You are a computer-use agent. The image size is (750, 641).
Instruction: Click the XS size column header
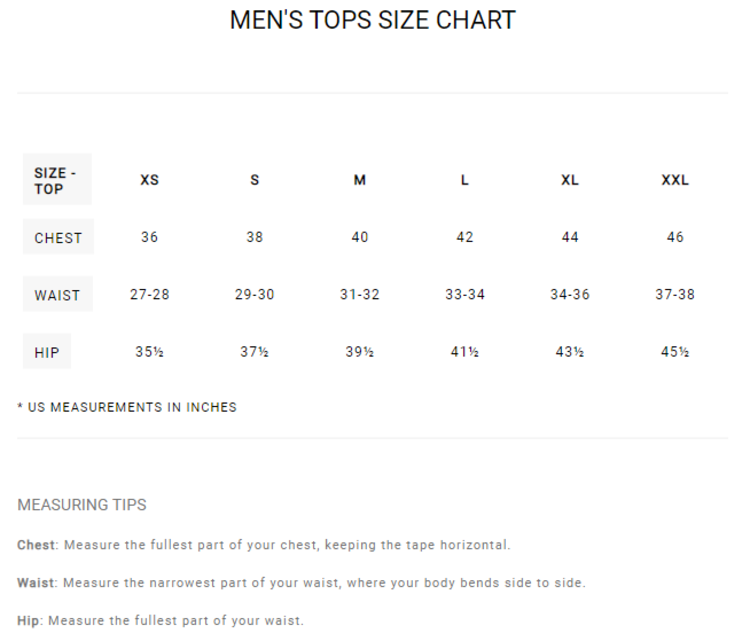tap(149, 180)
